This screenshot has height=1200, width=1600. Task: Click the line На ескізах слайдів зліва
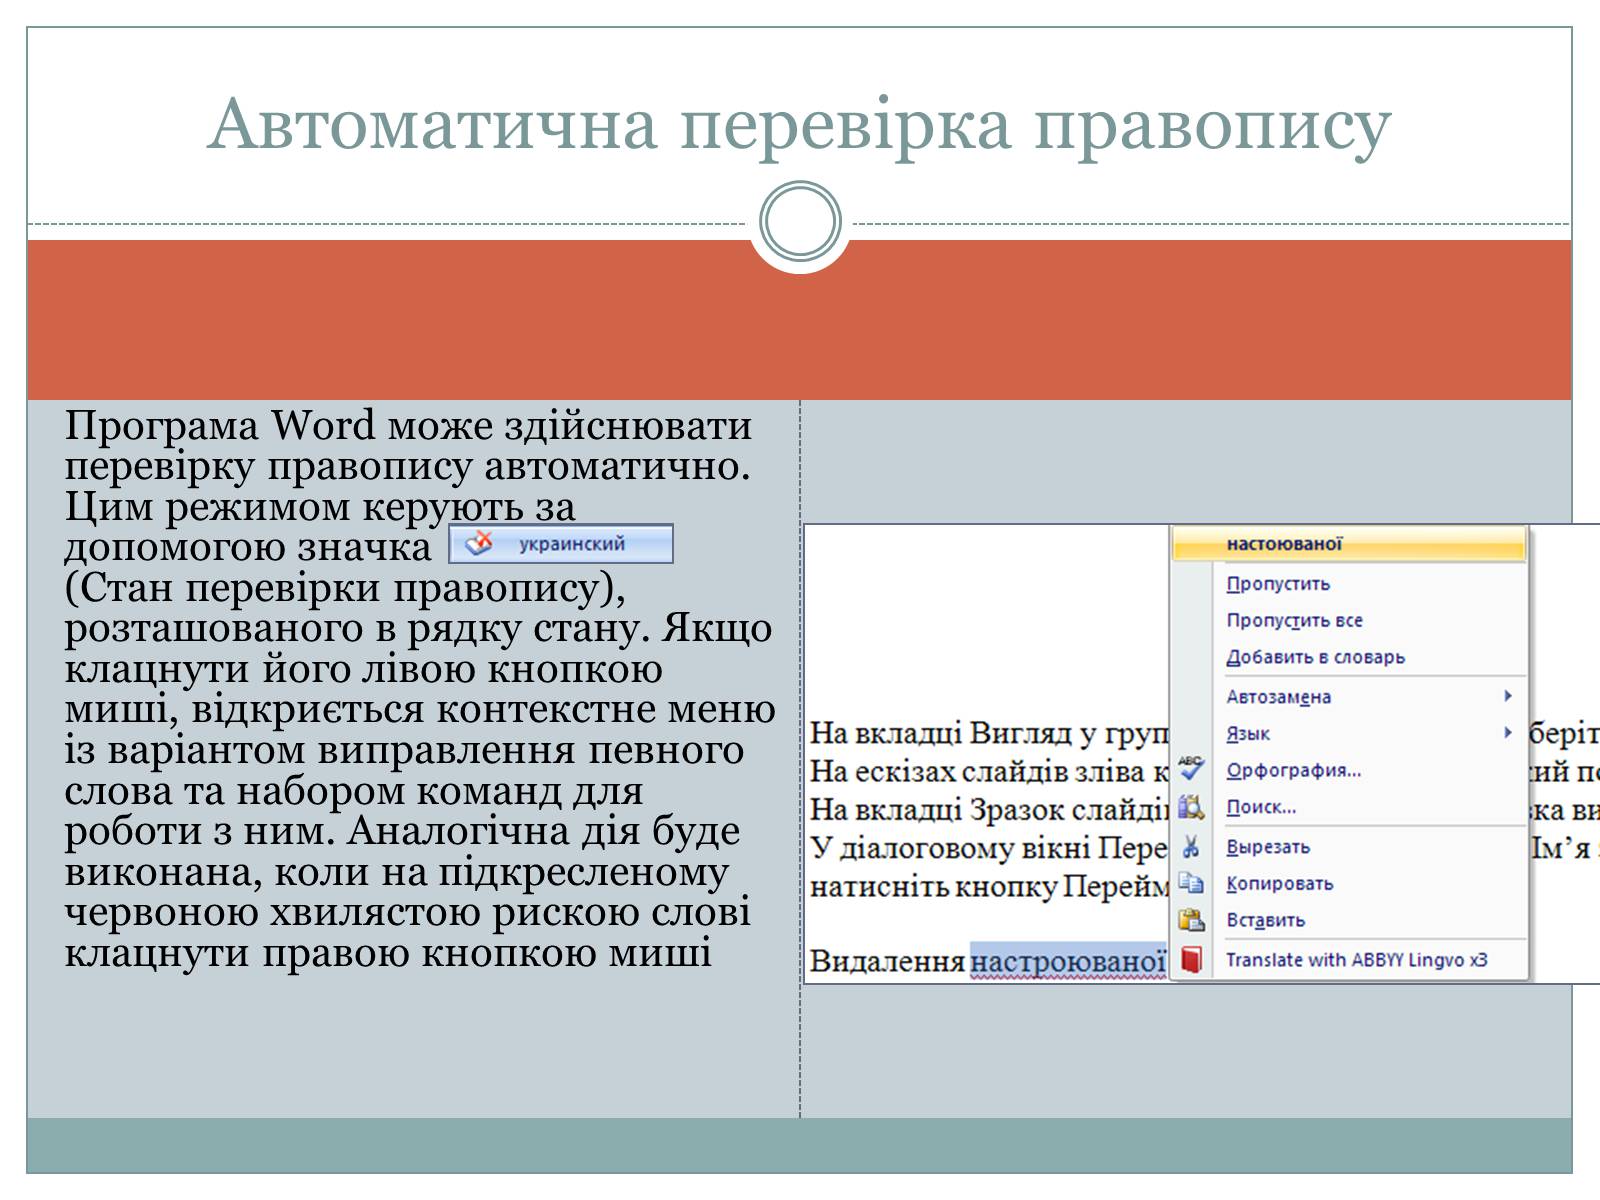pyautogui.click(x=989, y=772)
